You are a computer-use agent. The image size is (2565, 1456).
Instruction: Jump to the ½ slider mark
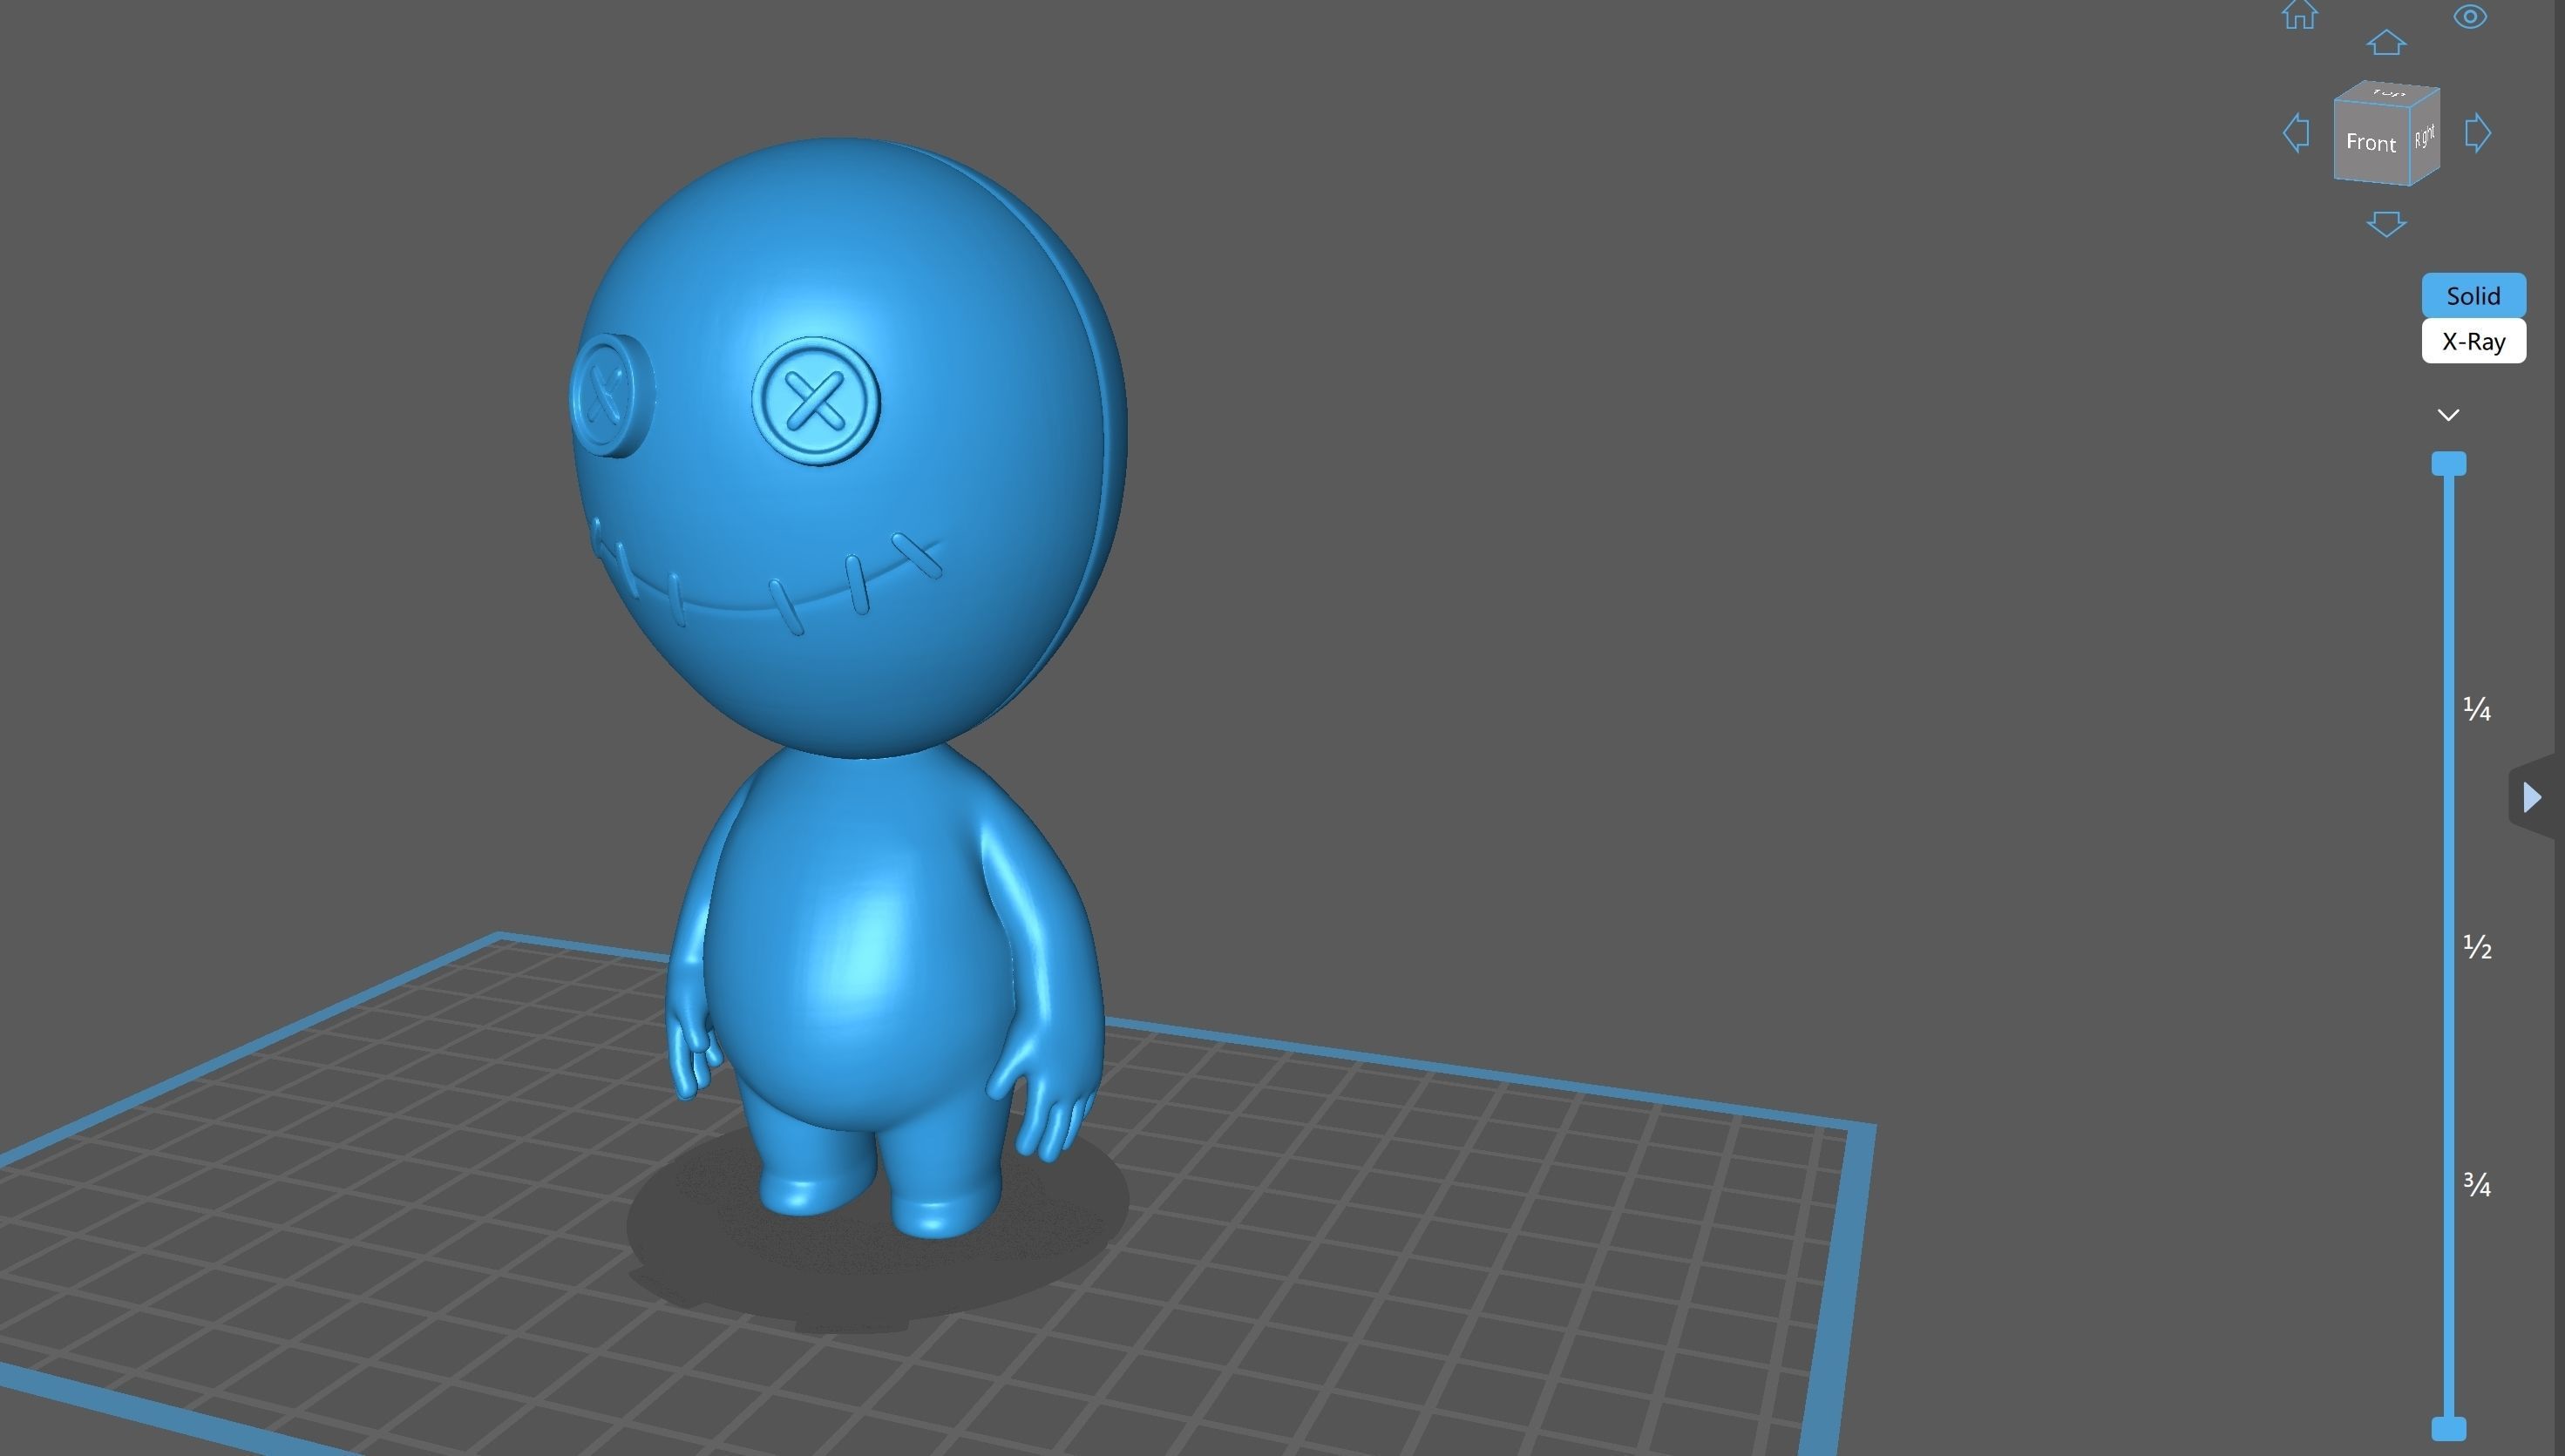[x=2476, y=946]
